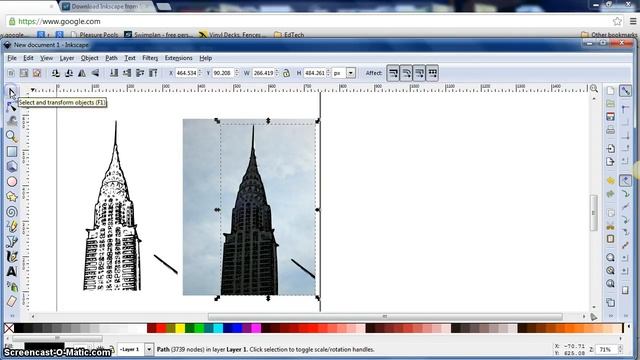Open the px units dropdown
This screenshot has height=360, width=640.
point(351,73)
